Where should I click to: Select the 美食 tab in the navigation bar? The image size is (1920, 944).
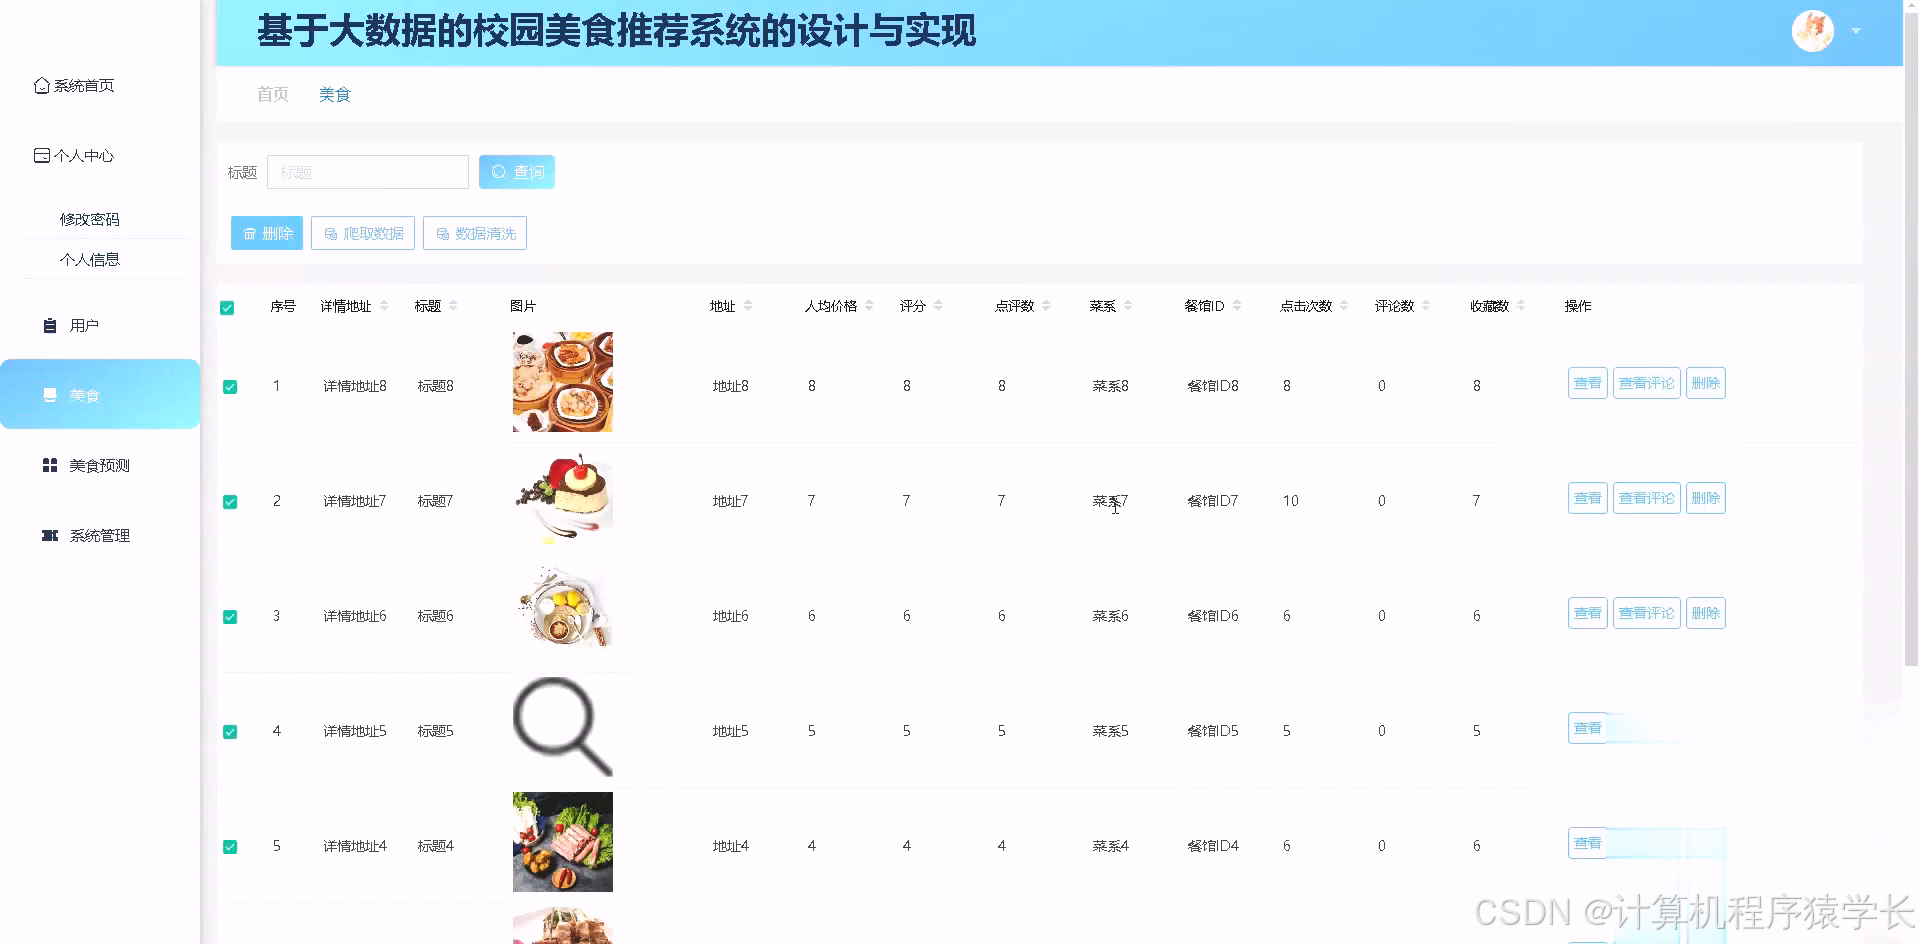coord(335,94)
